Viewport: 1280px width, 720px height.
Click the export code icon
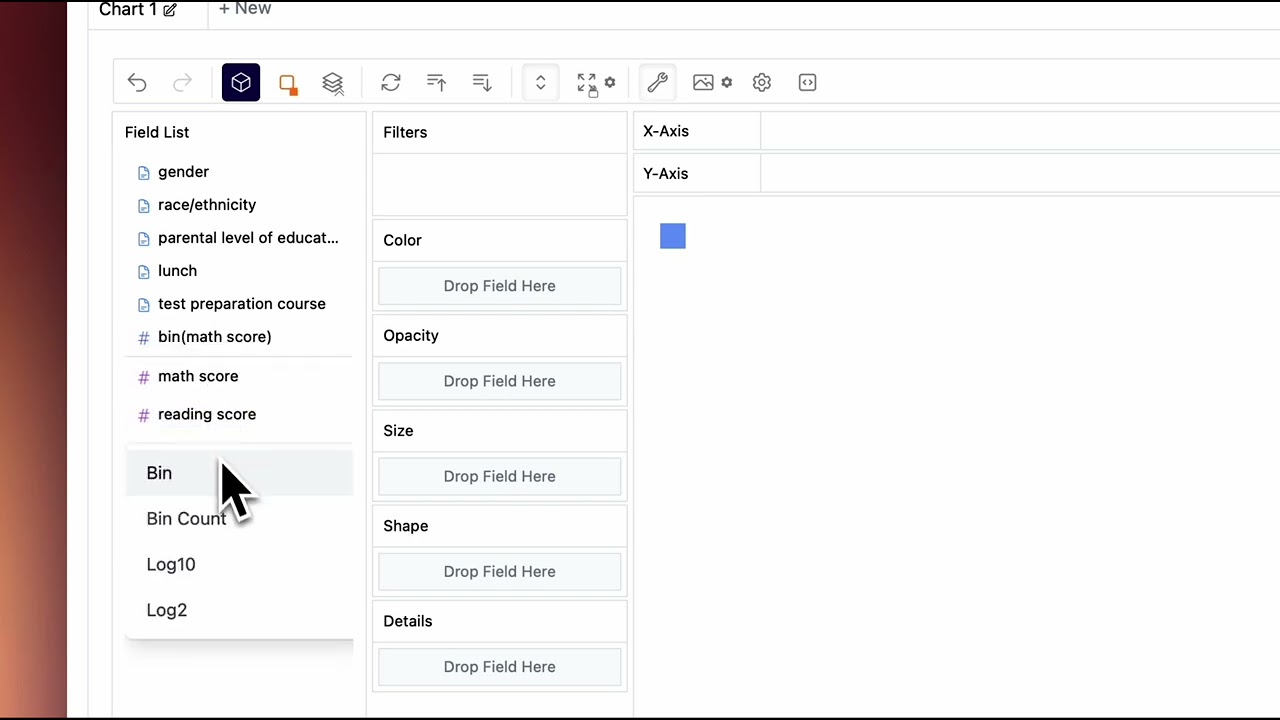click(807, 83)
